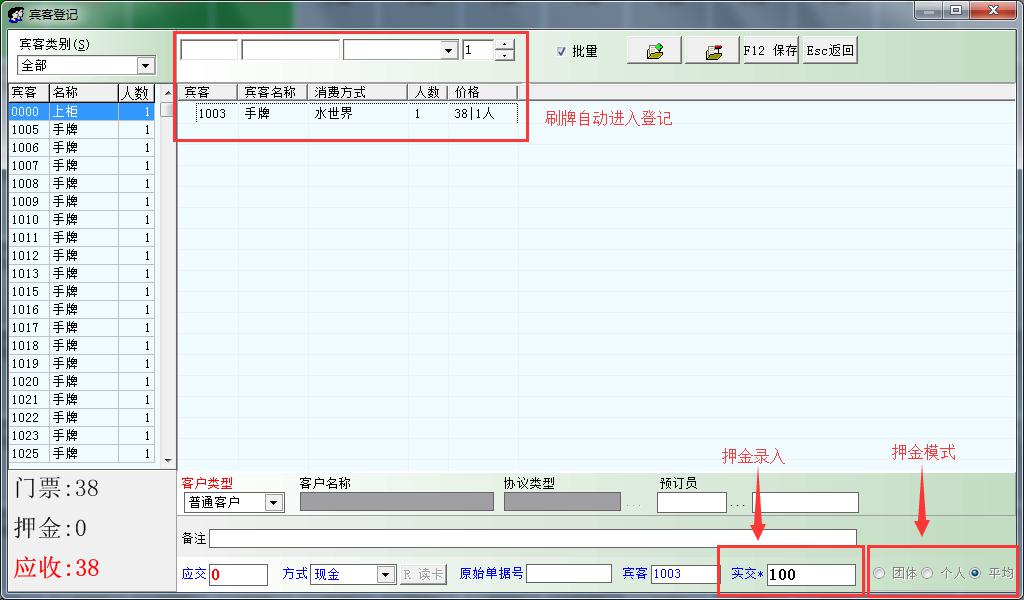Select guest 1011 row
The image size is (1024, 600).
click(x=82, y=238)
